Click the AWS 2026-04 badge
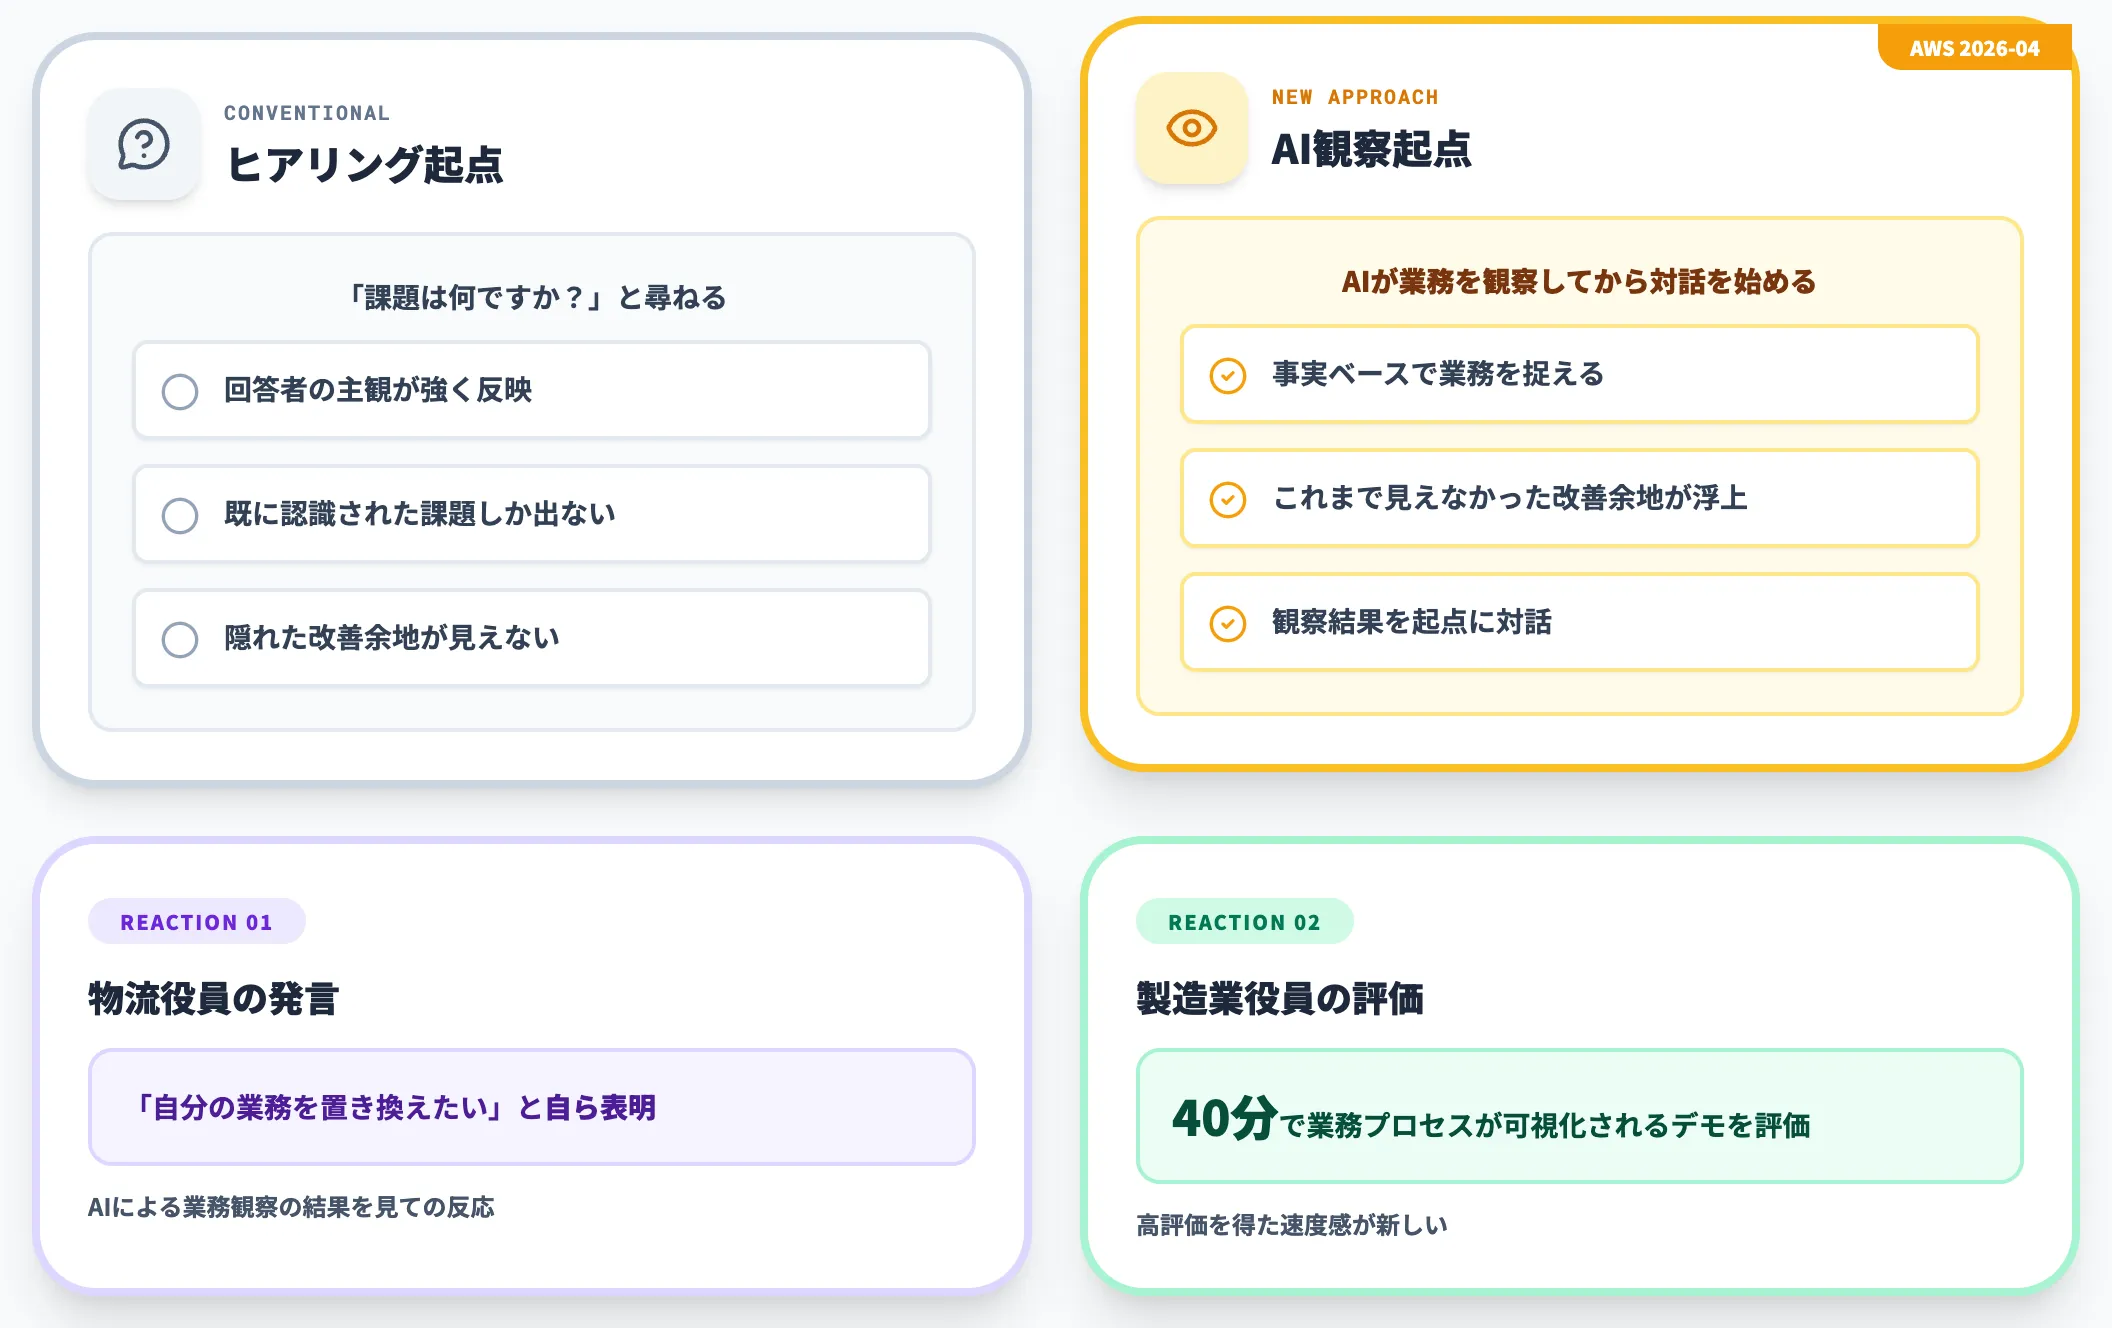 point(1974,48)
